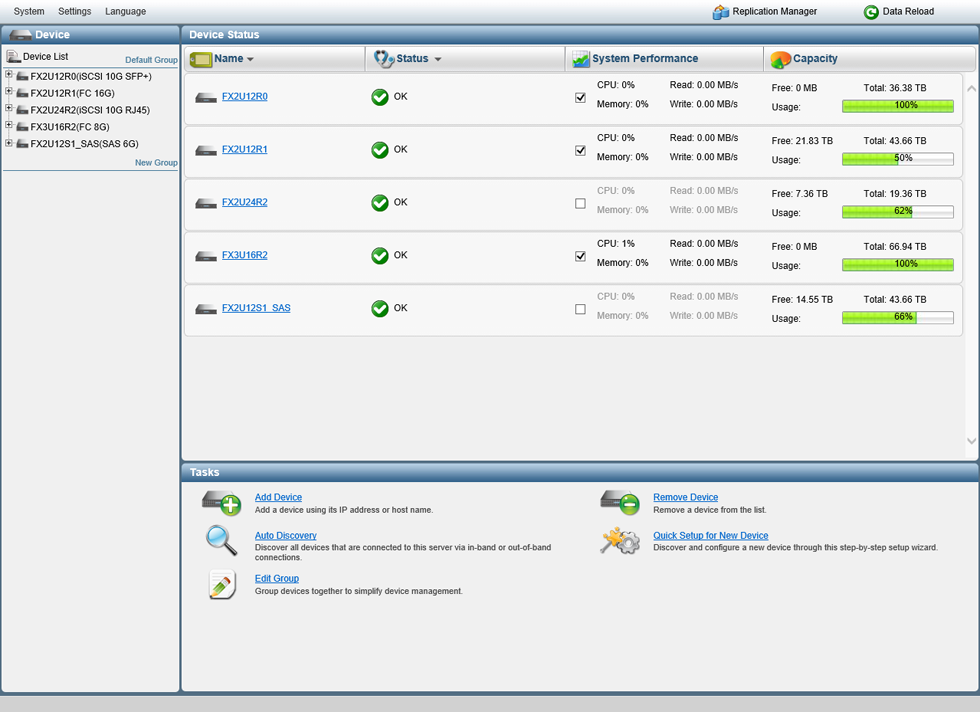Click the Auto Discovery magnifier icon
The width and height of the screenshot is (980, 712).
222,540
